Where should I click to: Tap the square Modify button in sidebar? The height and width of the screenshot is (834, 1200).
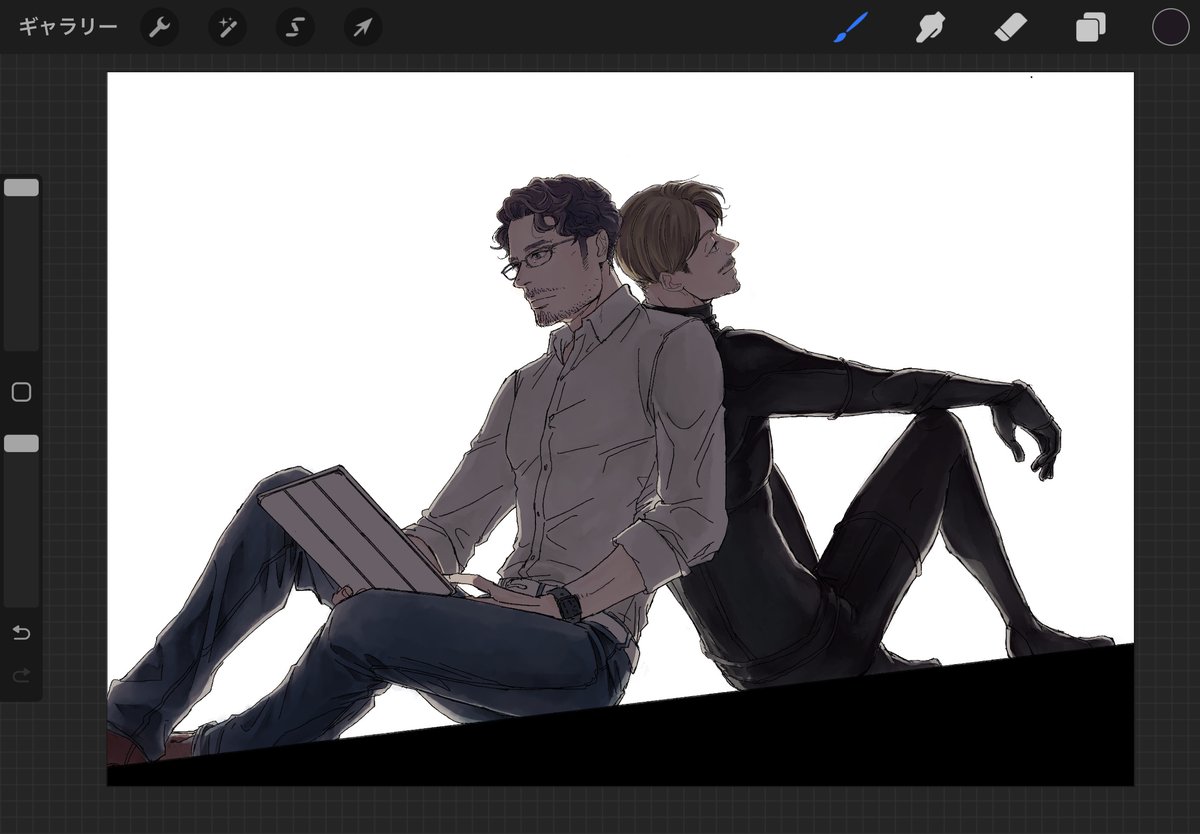[21, 392]
